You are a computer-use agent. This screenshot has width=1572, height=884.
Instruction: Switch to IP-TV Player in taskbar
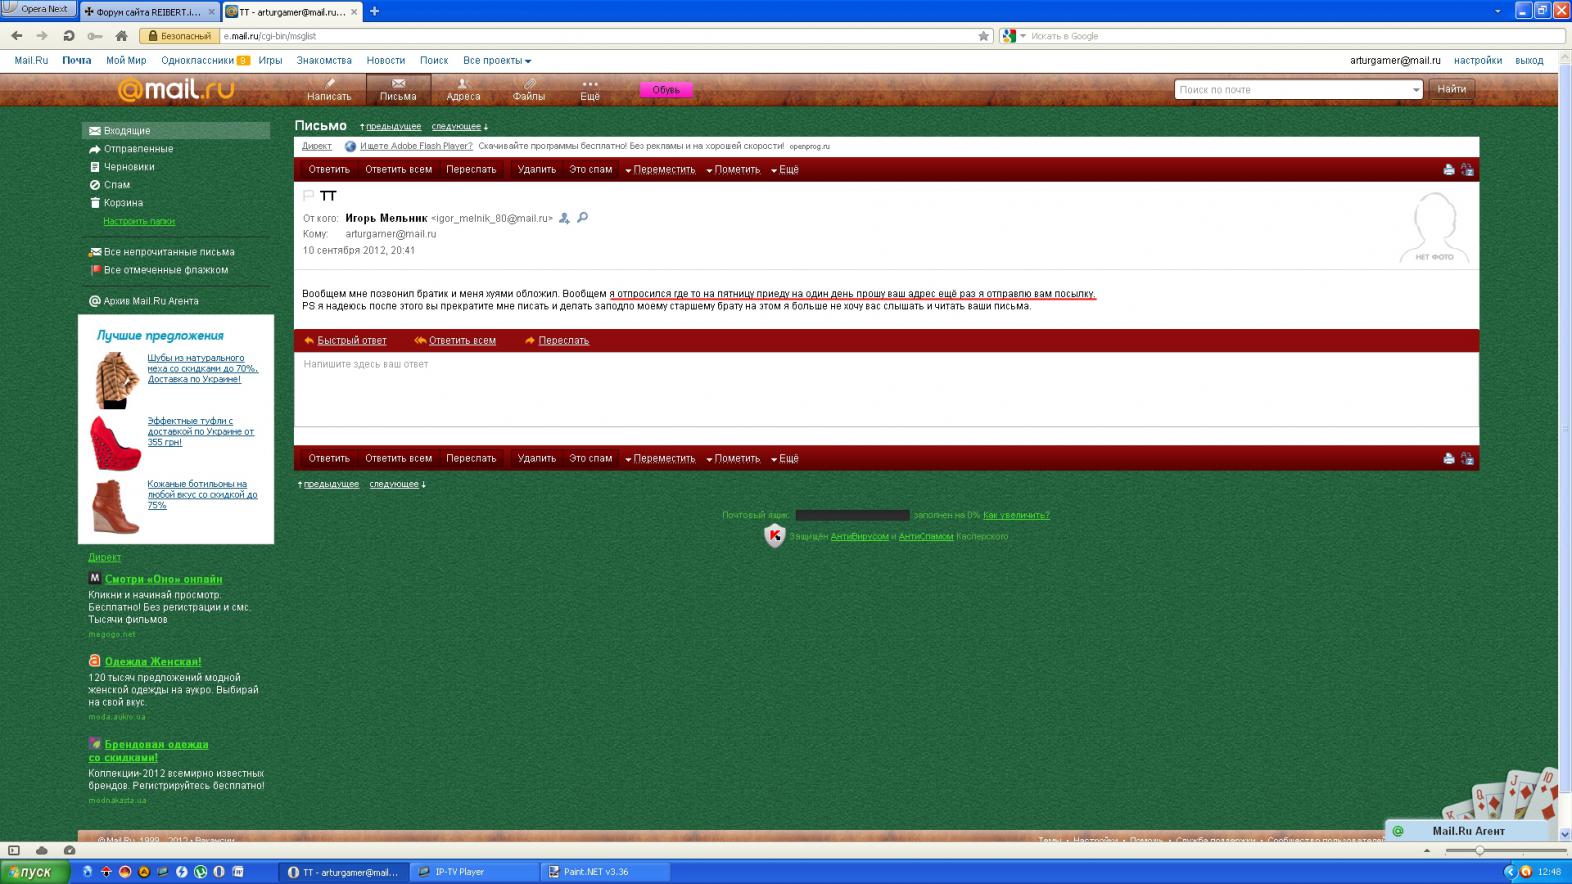[473, 872]
